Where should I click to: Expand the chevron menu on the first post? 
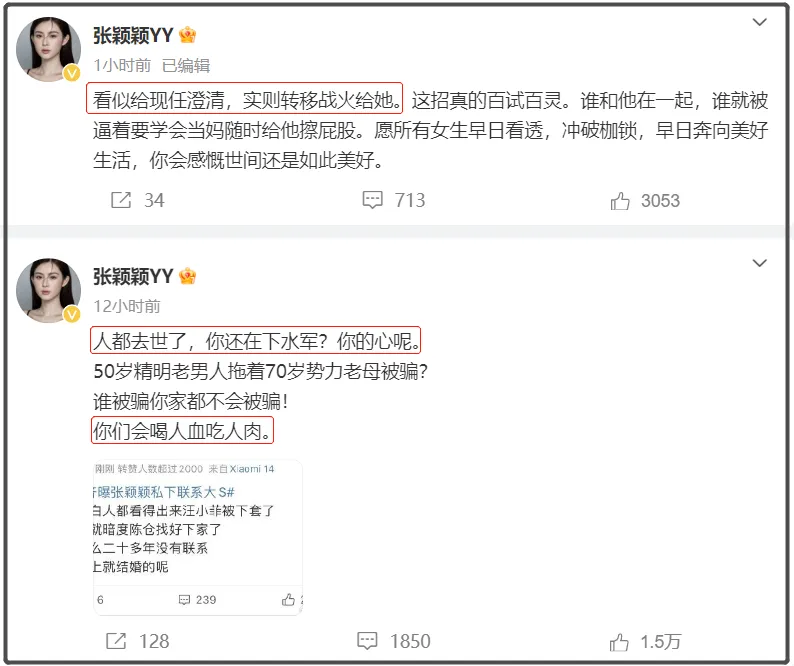(760, 22)
